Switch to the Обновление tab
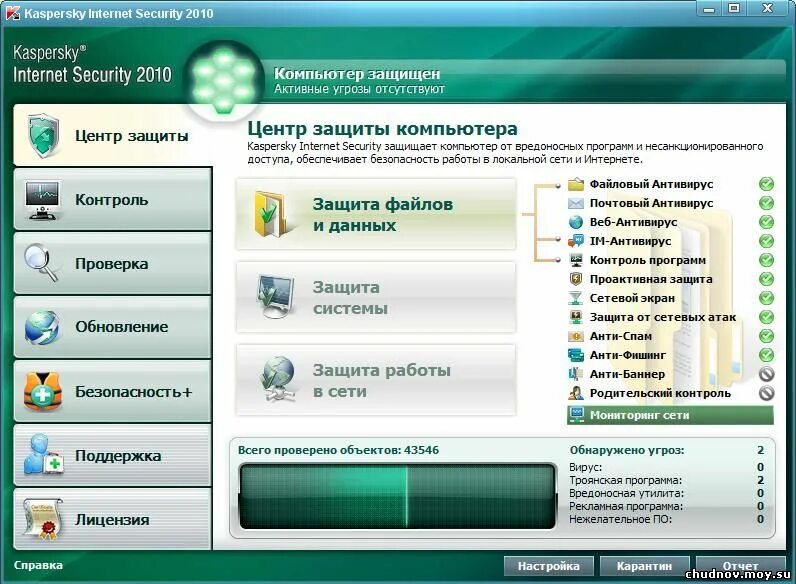The image size is (796, 584). tap(113, 327)
